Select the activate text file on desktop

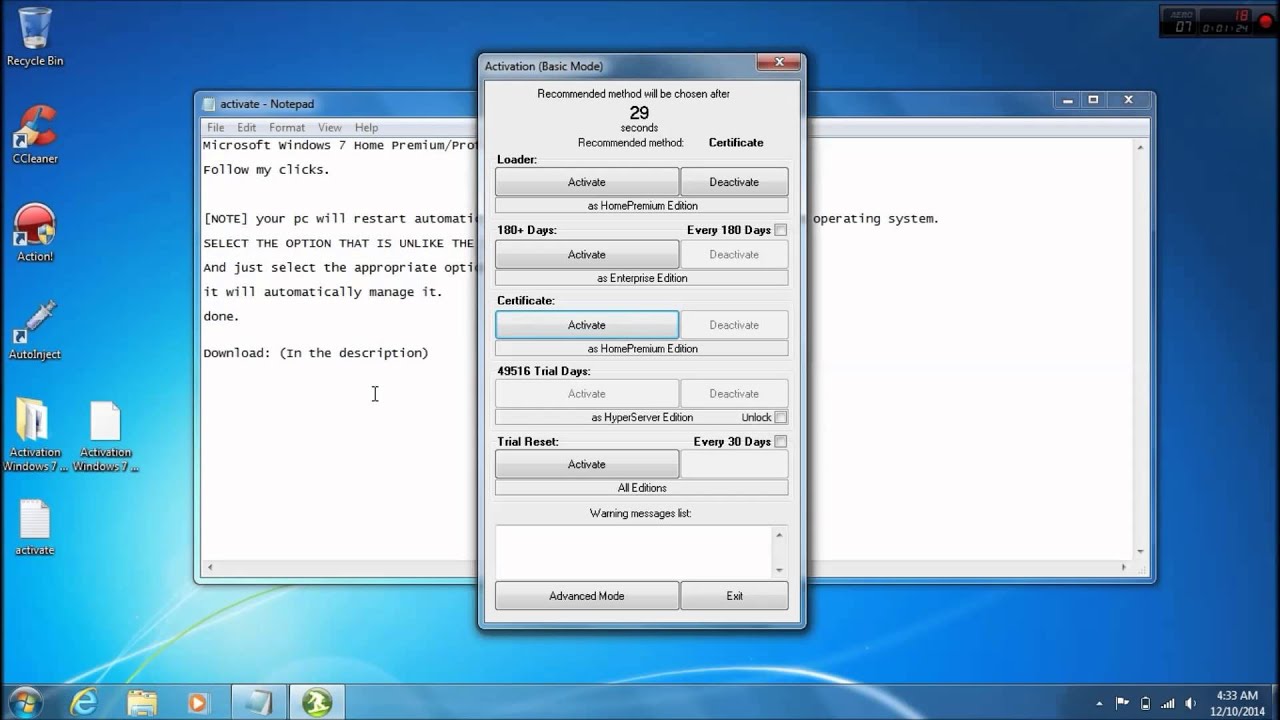tap(34, 527)
